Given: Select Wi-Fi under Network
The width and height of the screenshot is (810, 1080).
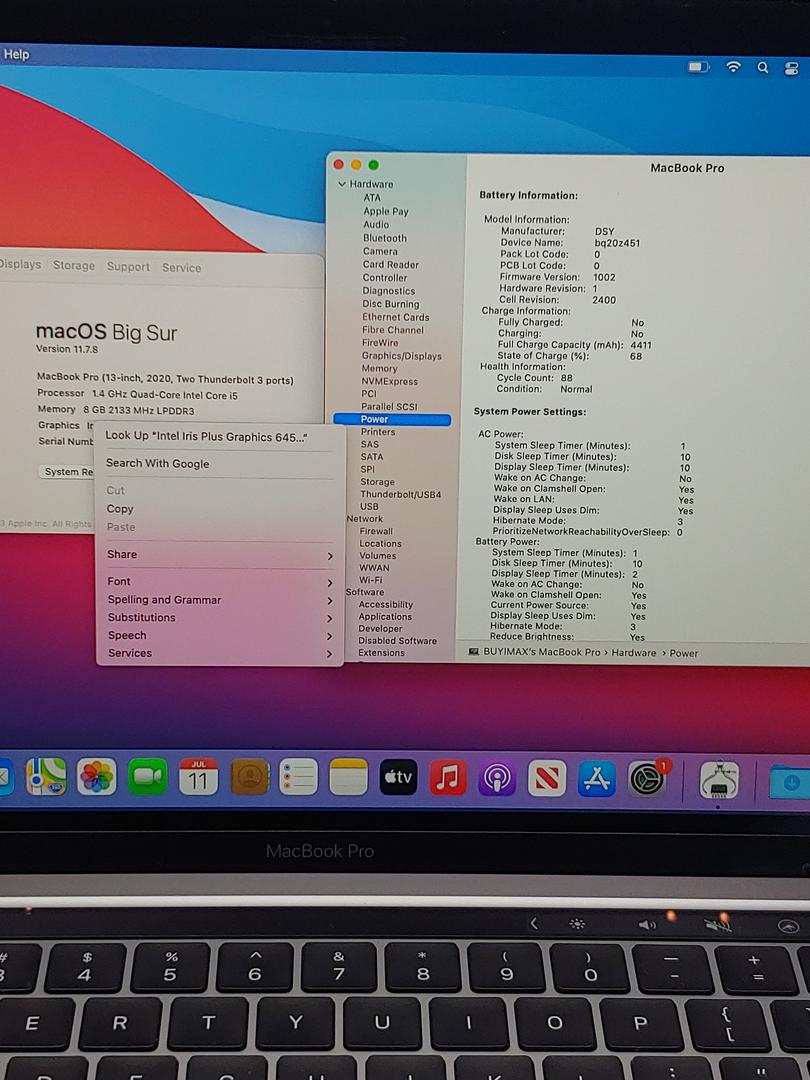Looking at the screenshot, I should click(371, 581).
